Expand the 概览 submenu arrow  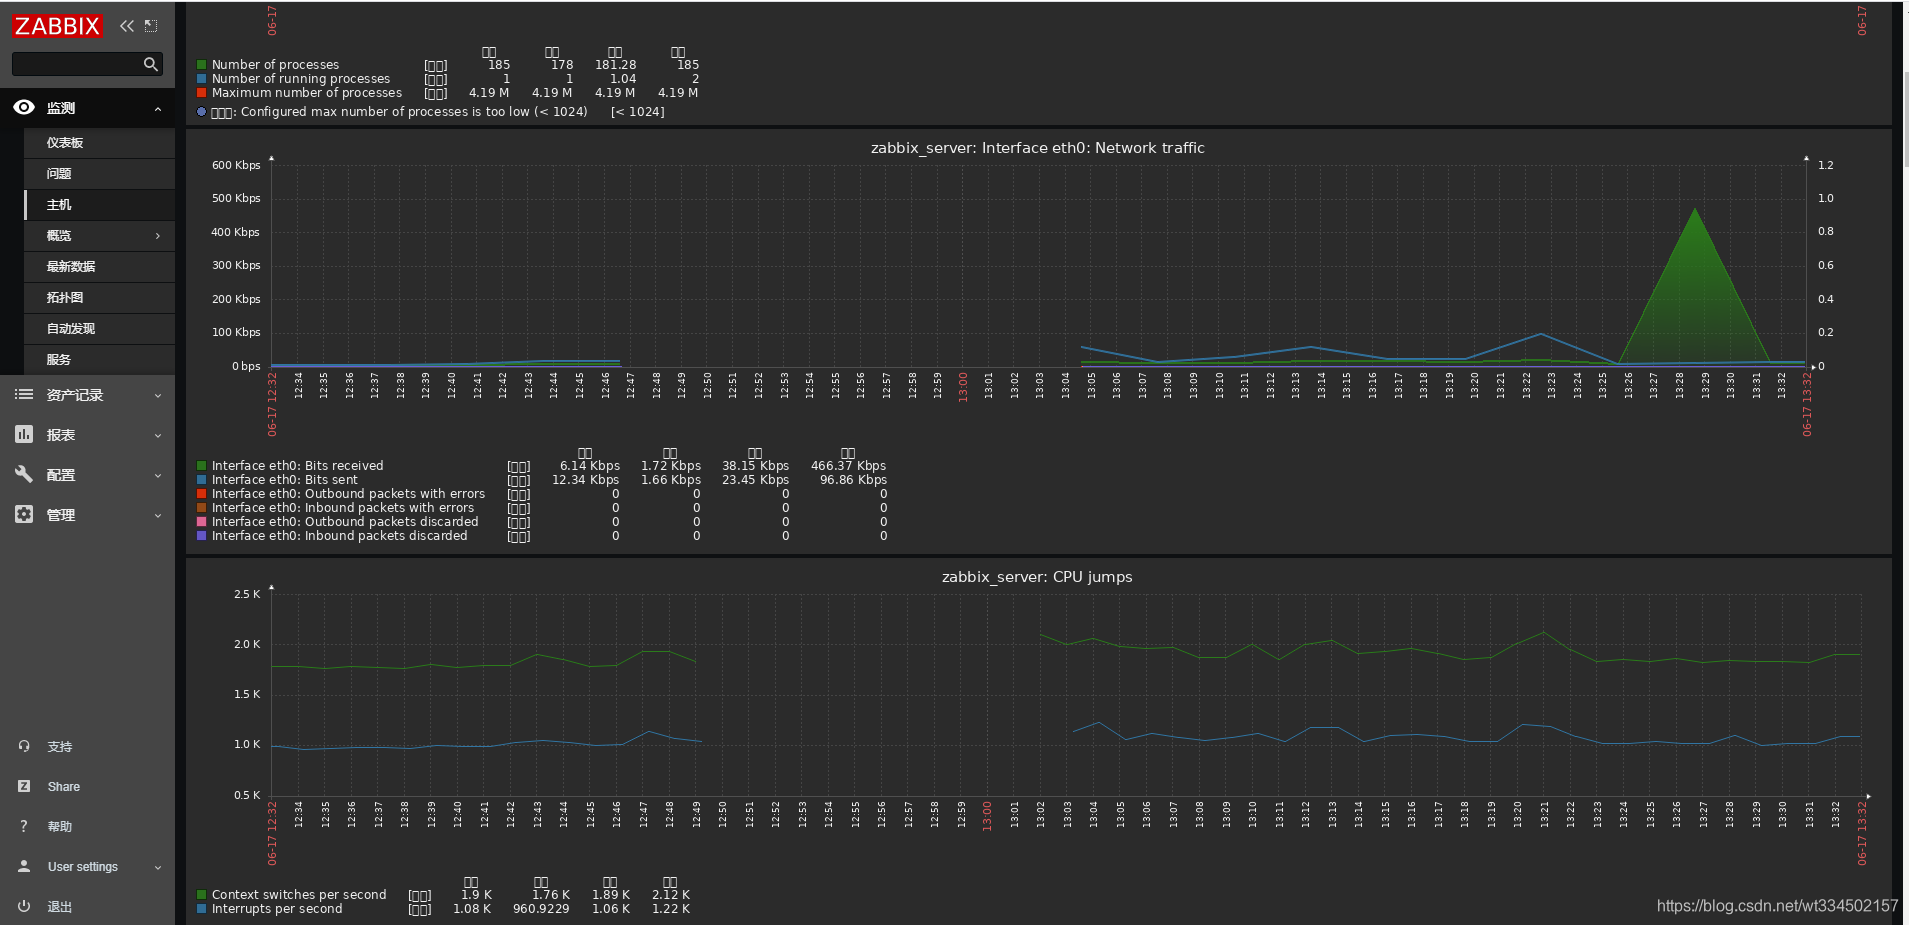158,236
